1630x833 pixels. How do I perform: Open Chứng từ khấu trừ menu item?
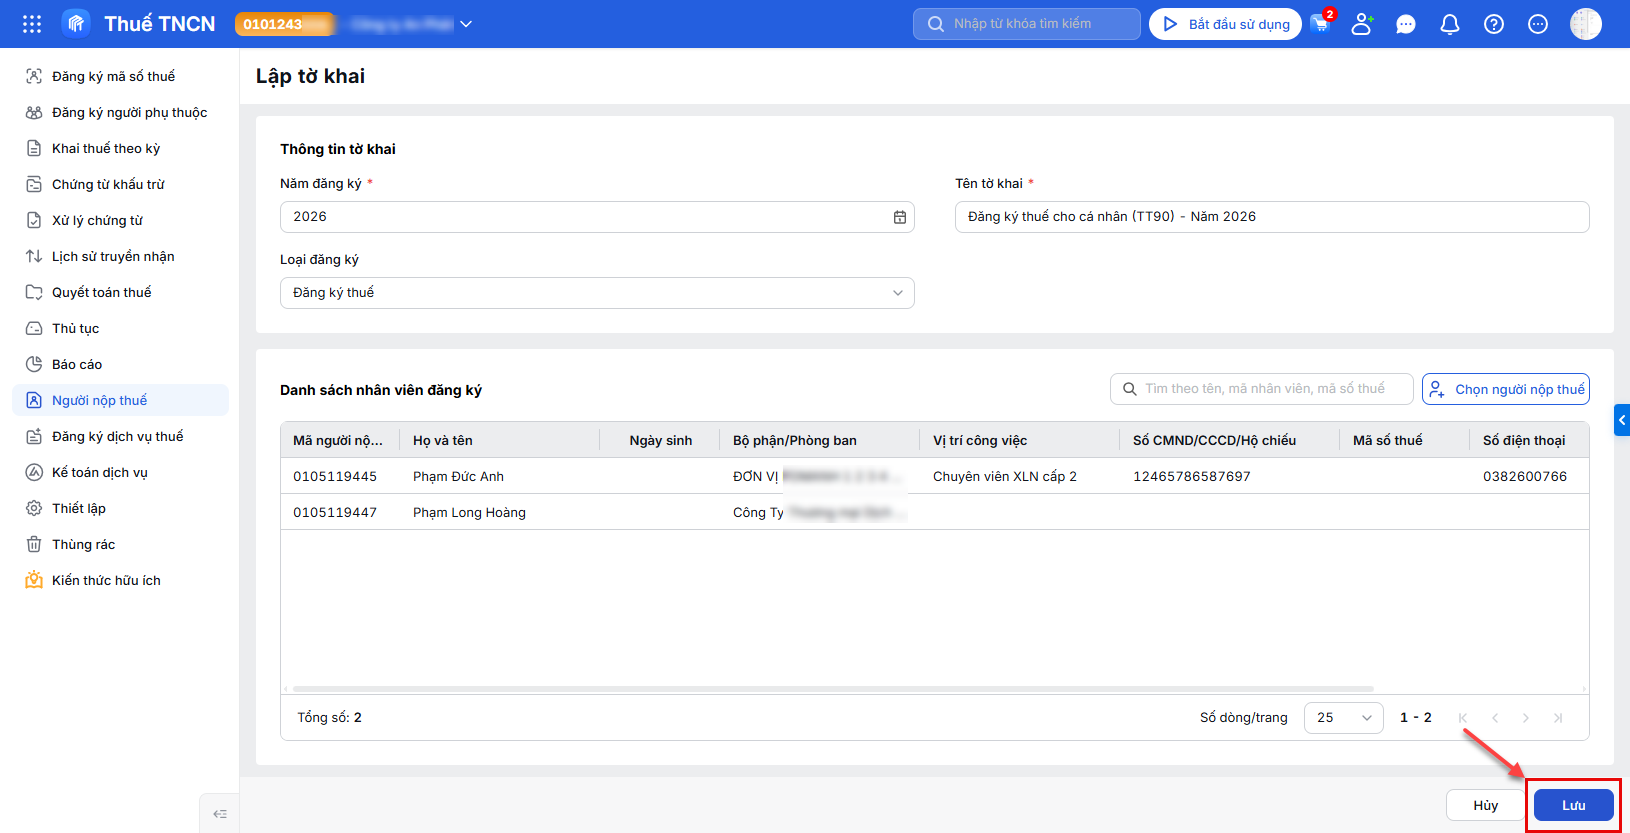pos(108,184)
